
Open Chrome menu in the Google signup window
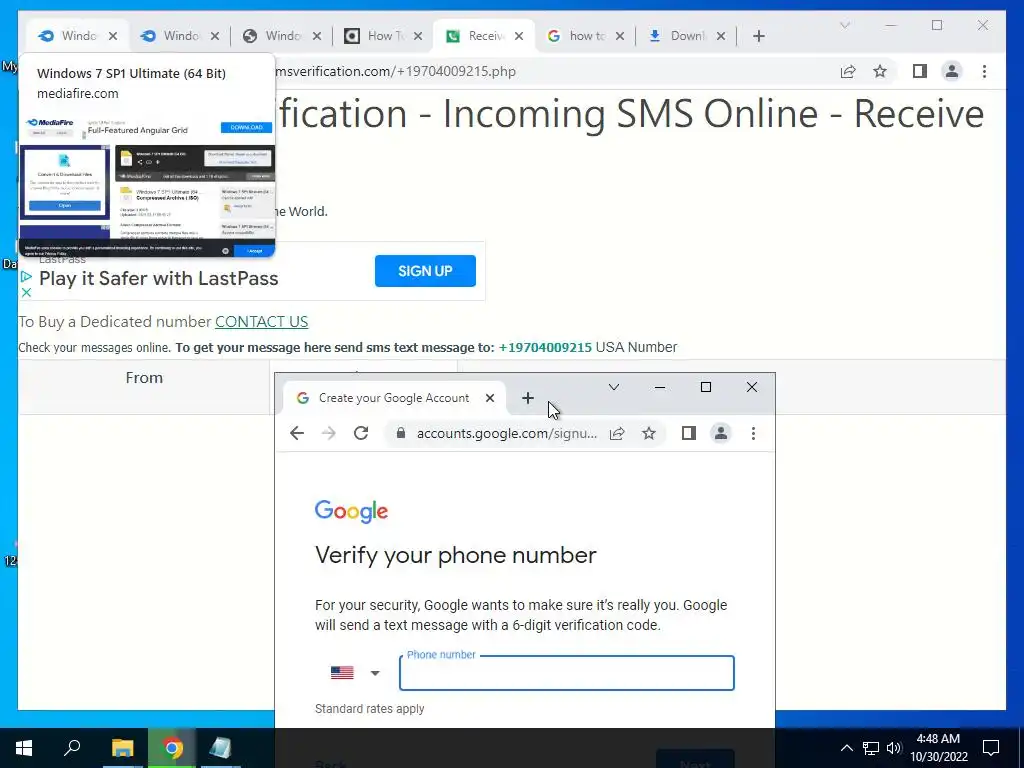[753, 433]
